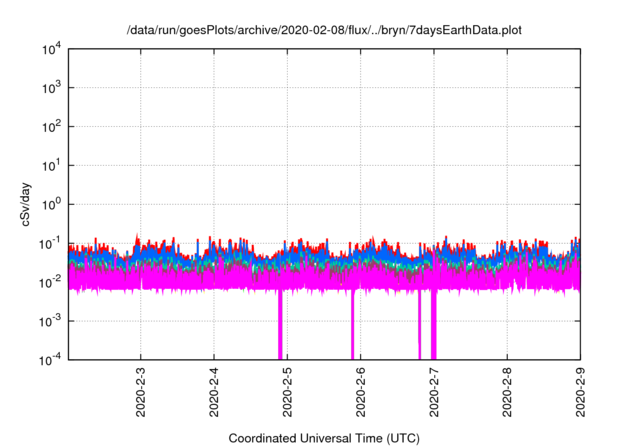Click the 10^-4 y-axis tick label

tap(50, 360)
